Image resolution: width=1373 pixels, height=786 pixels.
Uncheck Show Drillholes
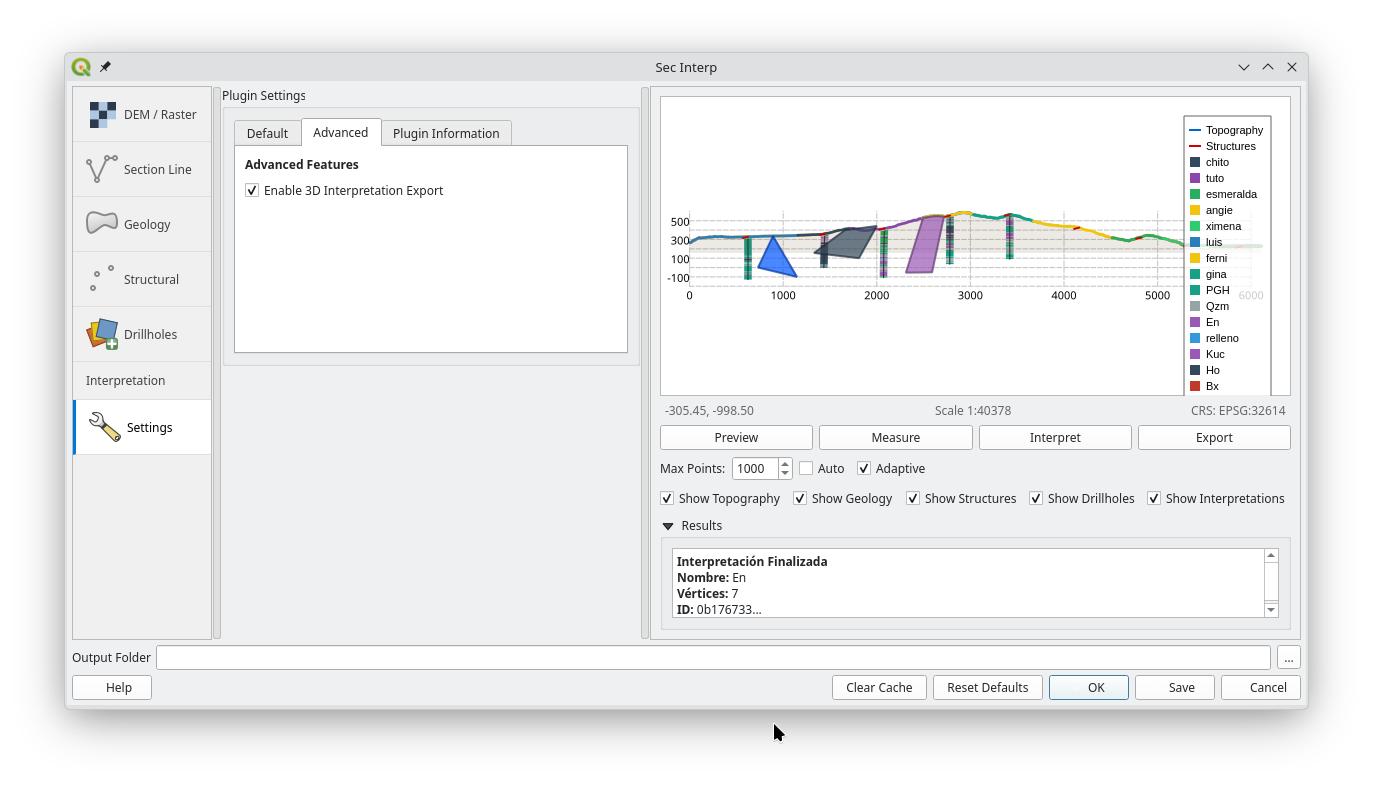point(1036,498)
